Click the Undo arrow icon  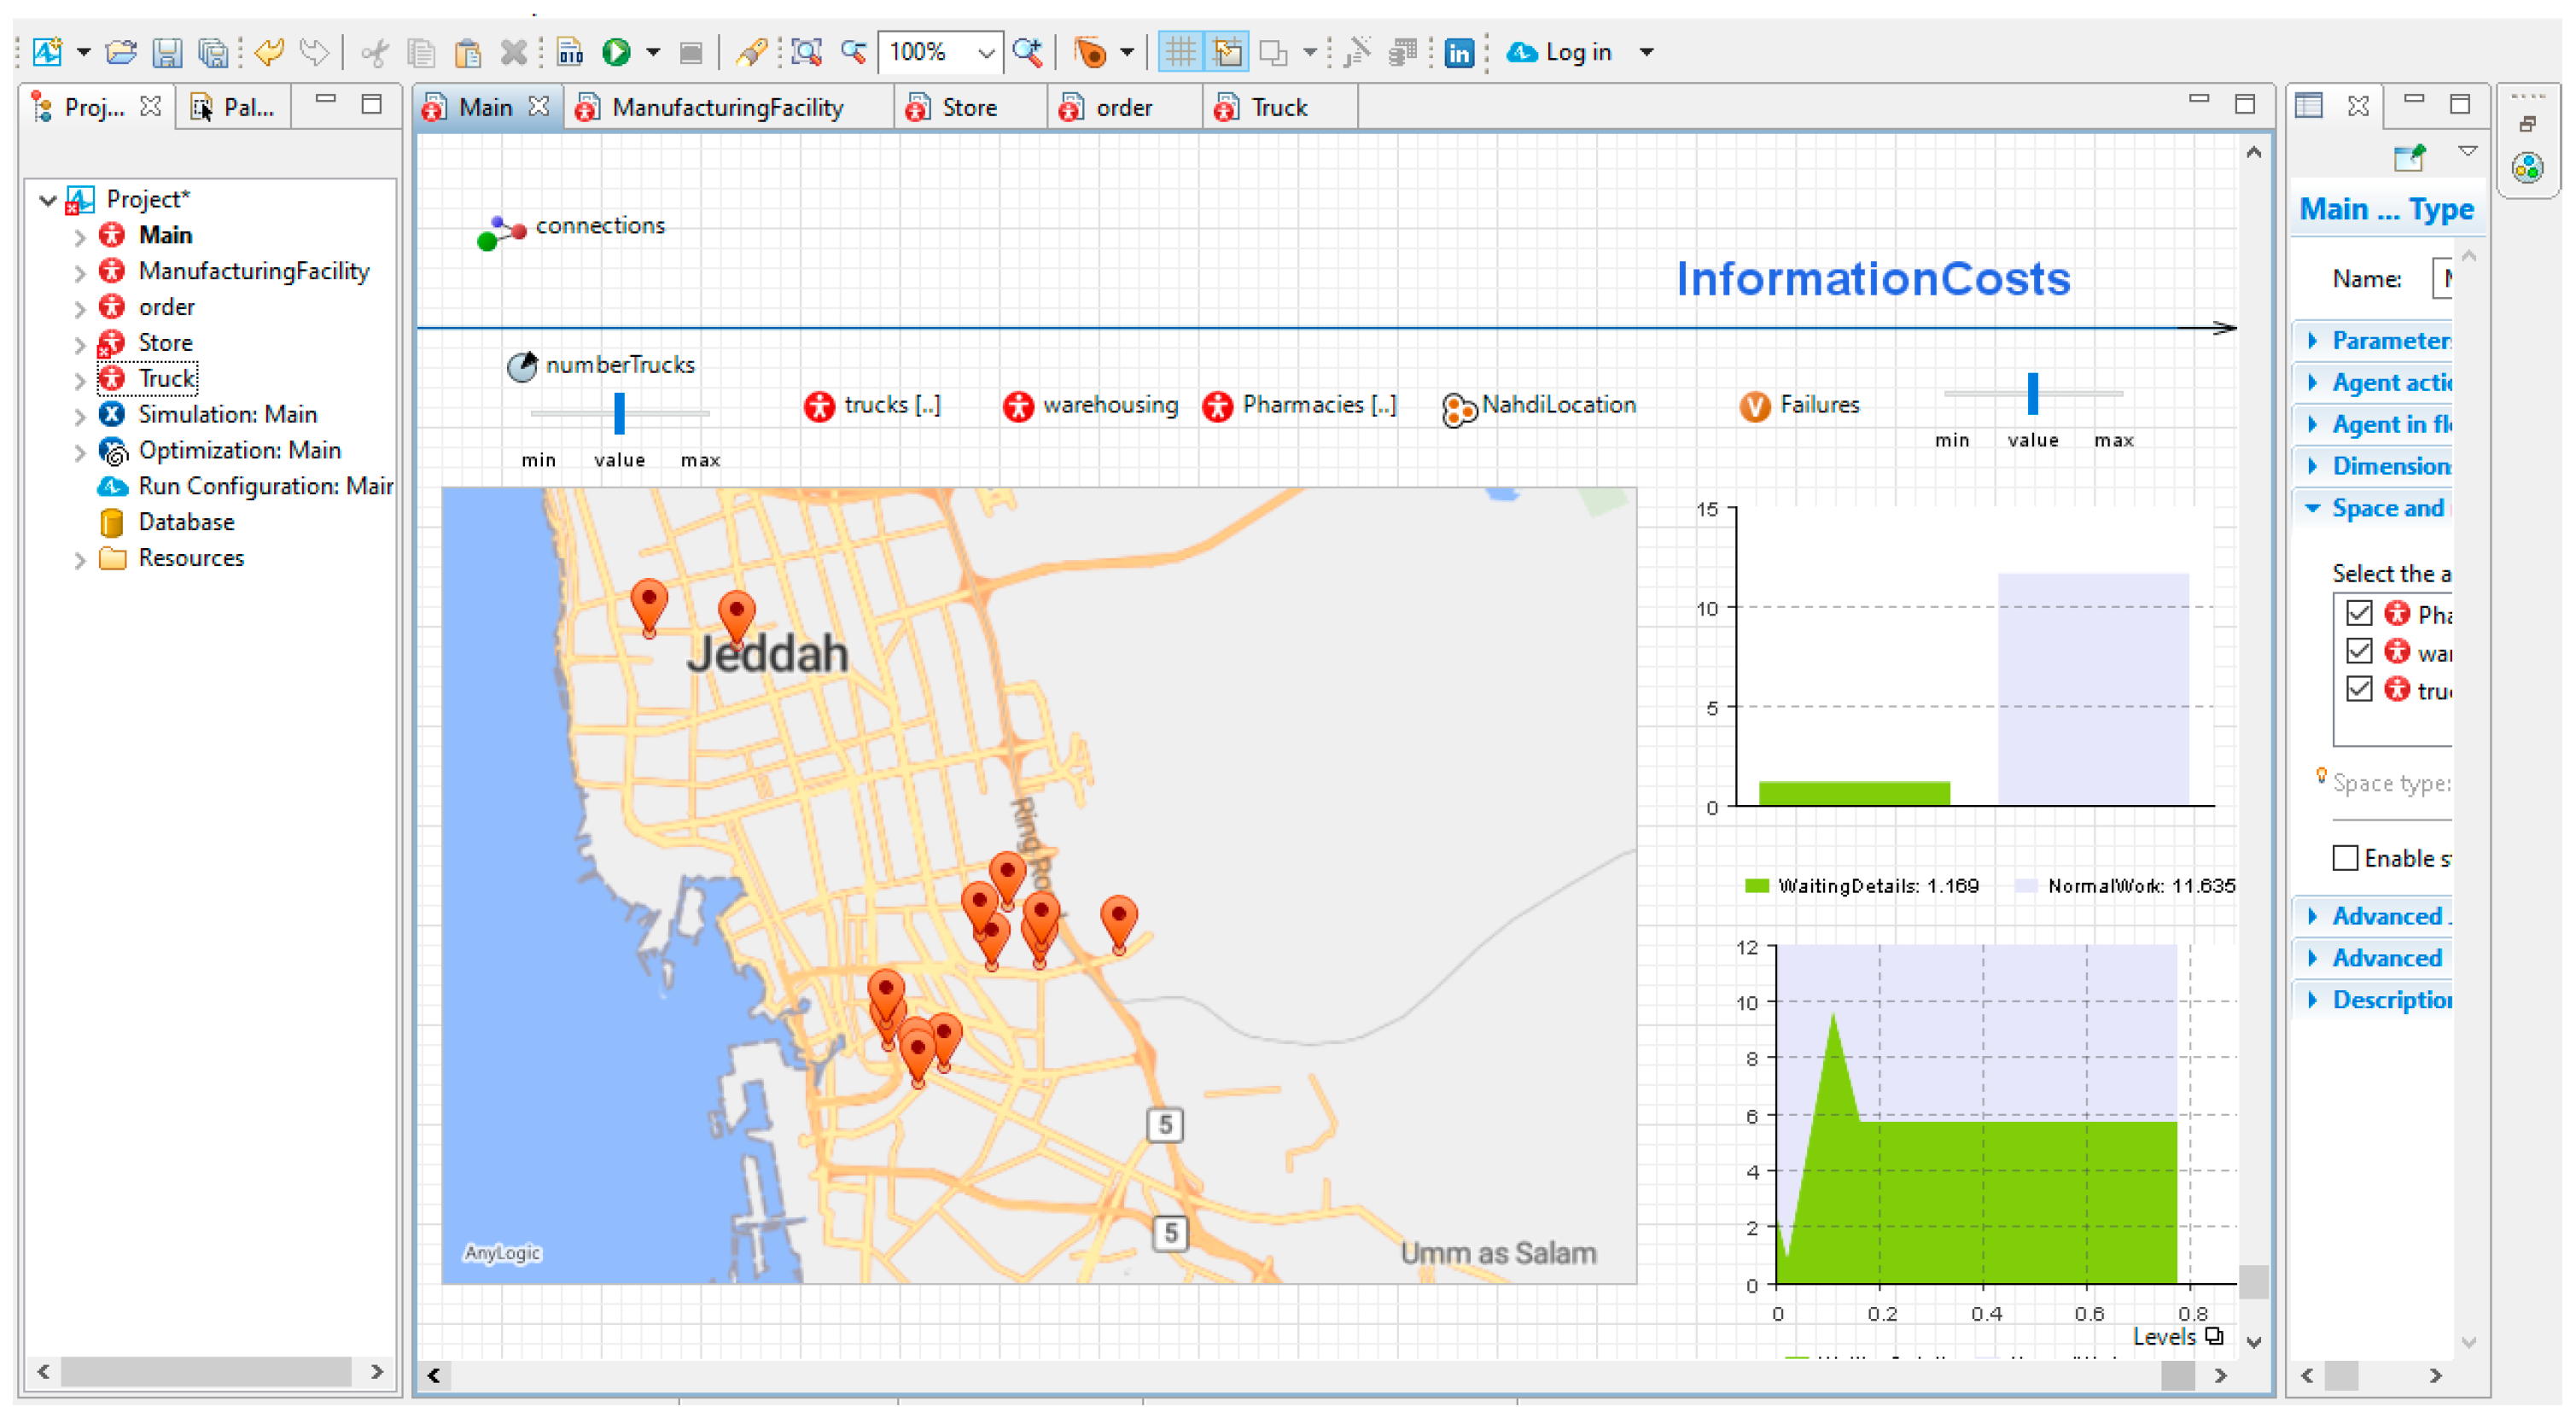pyautogui.click(x=269, y=52)
